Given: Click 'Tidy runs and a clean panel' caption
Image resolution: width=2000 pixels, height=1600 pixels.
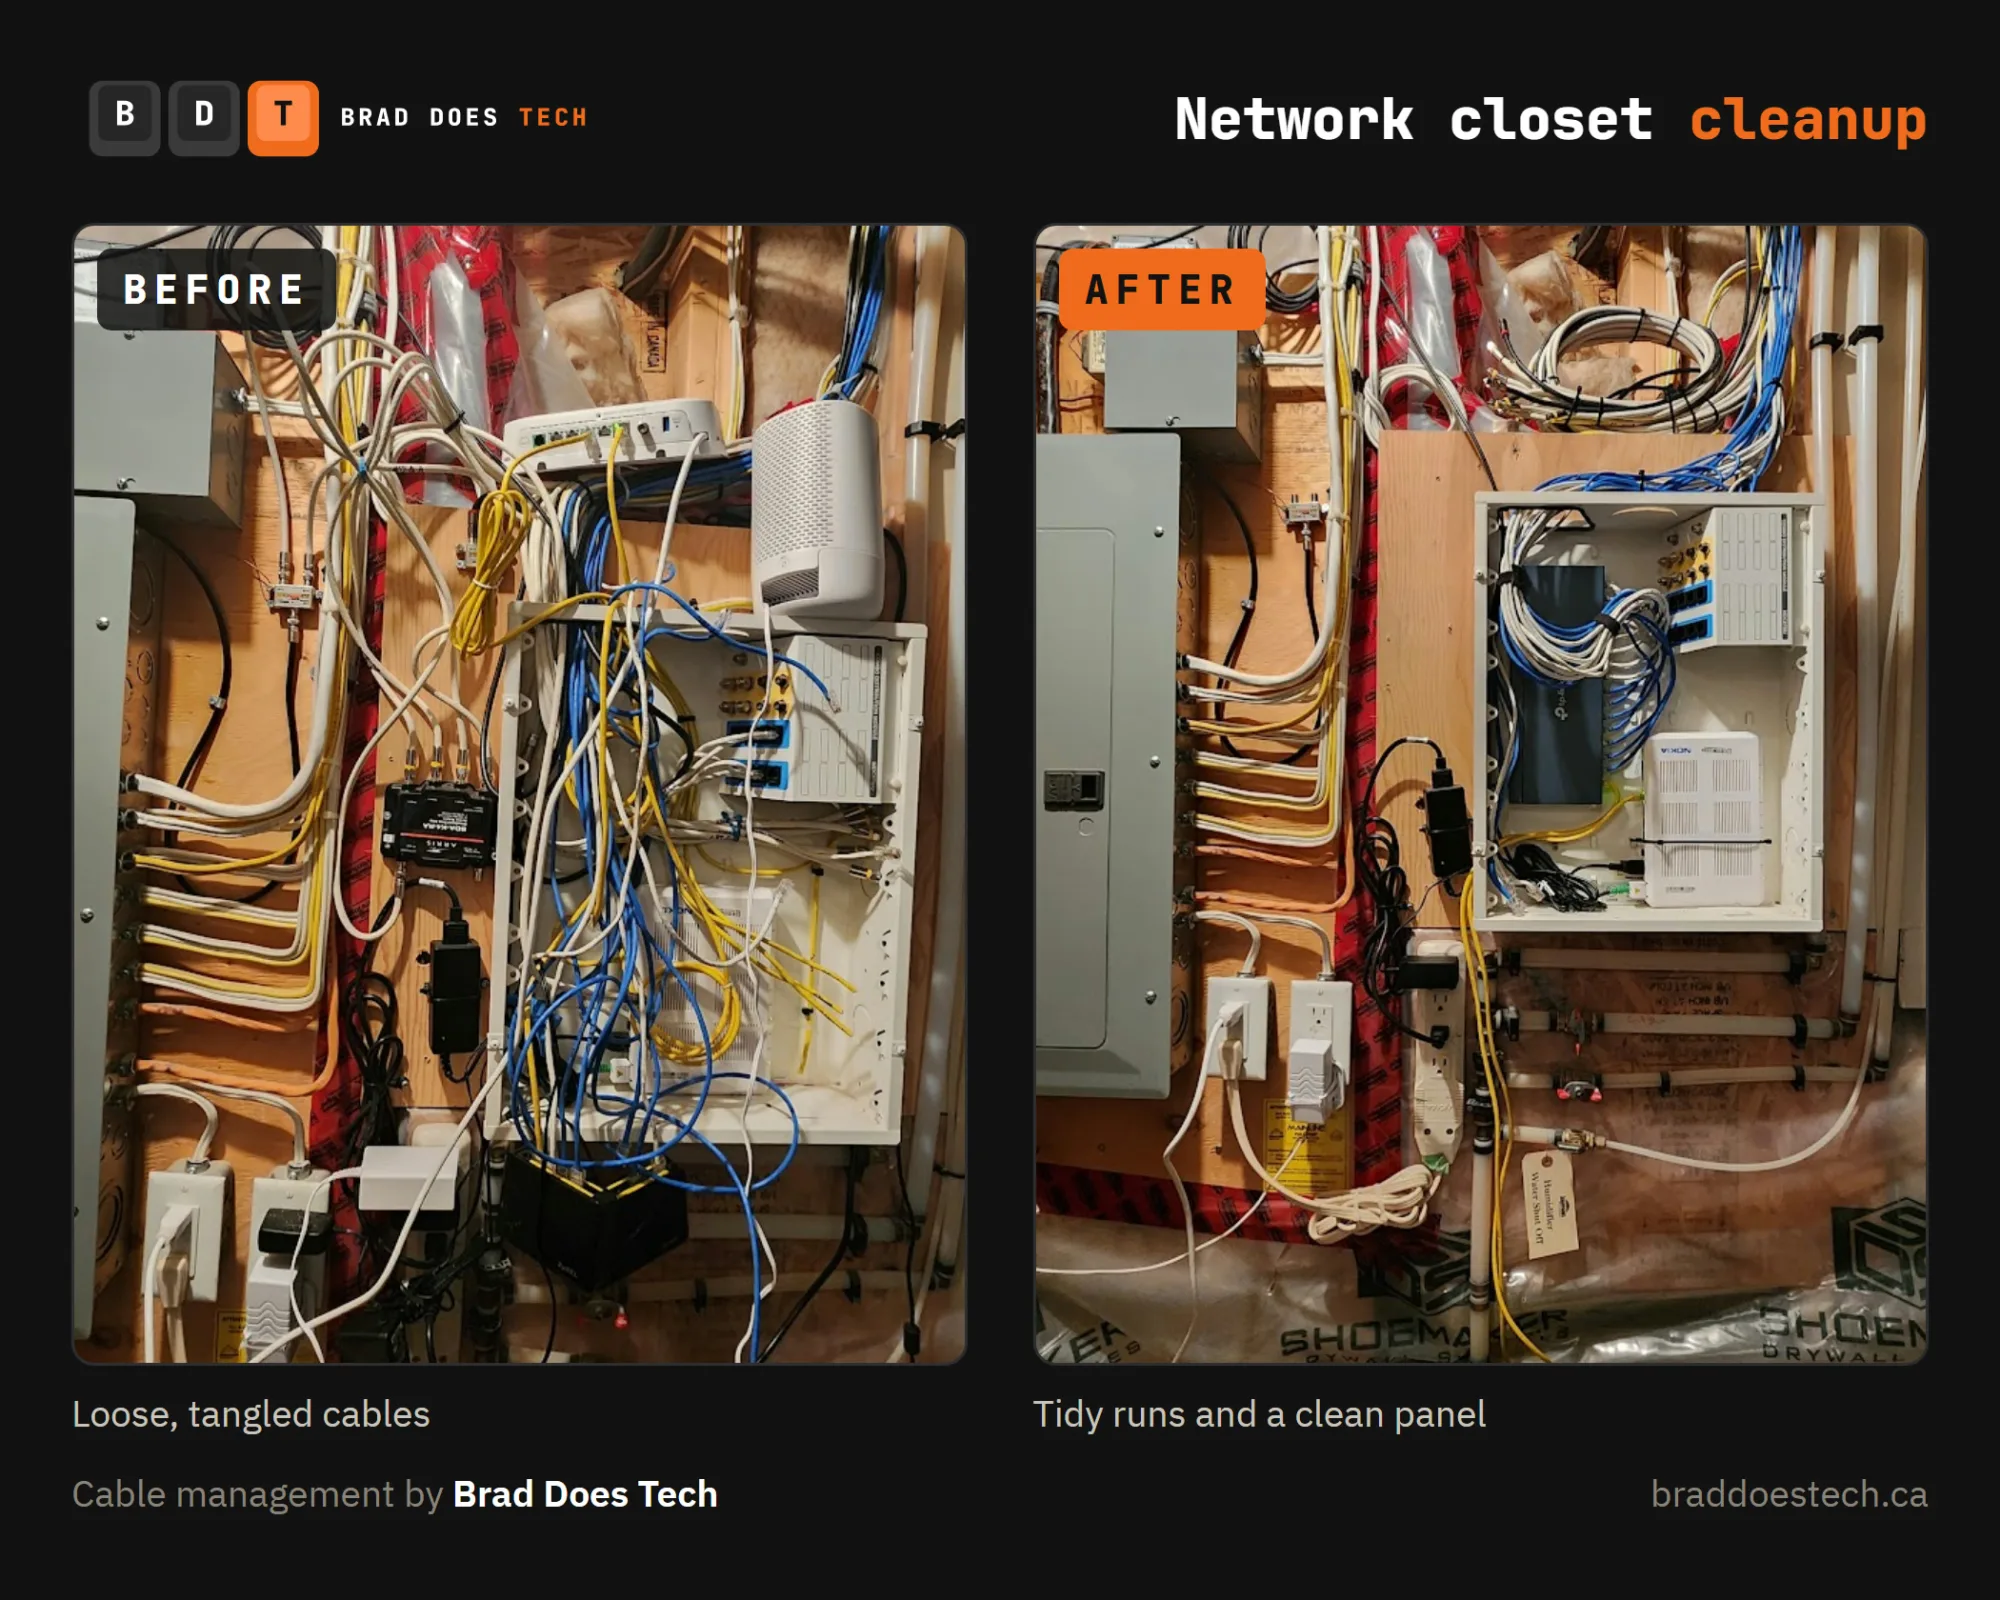Looking at the screenshot, I should [x=1259, y=1415].
